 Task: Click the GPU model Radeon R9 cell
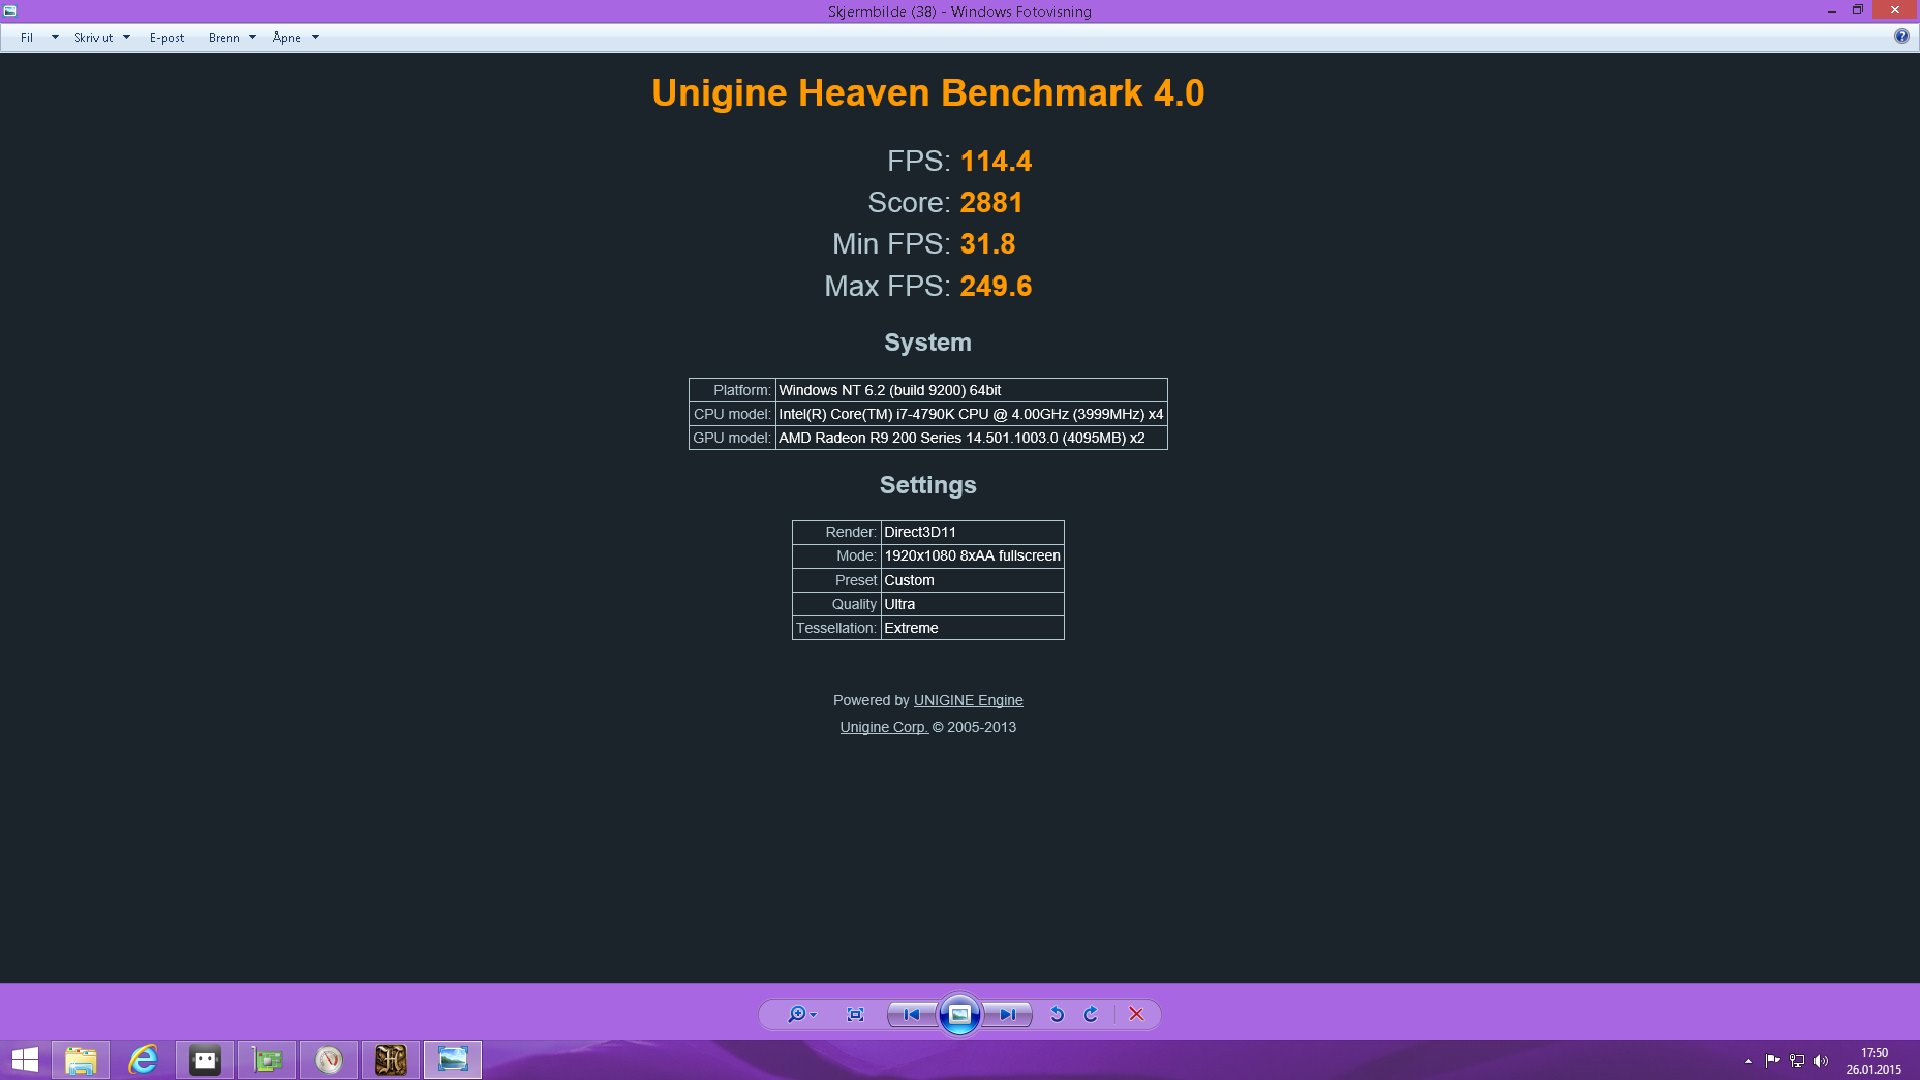point(971,438)
